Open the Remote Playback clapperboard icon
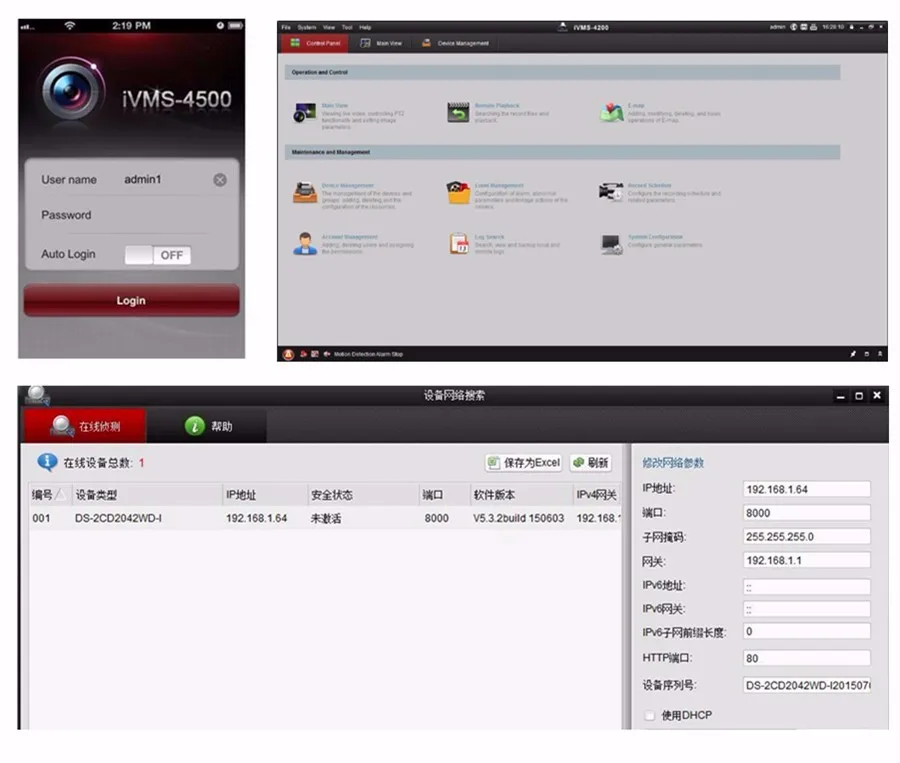Screen dimensions: 900x763 [458, 112]
